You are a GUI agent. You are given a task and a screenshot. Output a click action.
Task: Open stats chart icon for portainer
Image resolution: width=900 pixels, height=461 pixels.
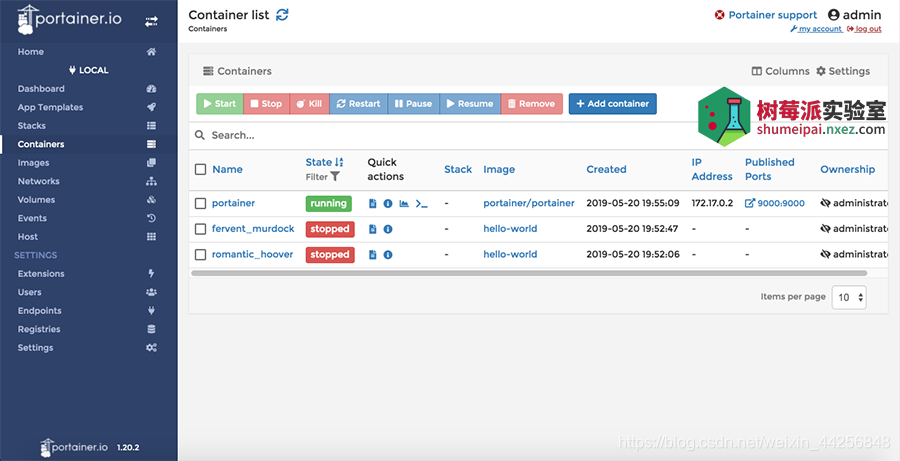[404, 204]
